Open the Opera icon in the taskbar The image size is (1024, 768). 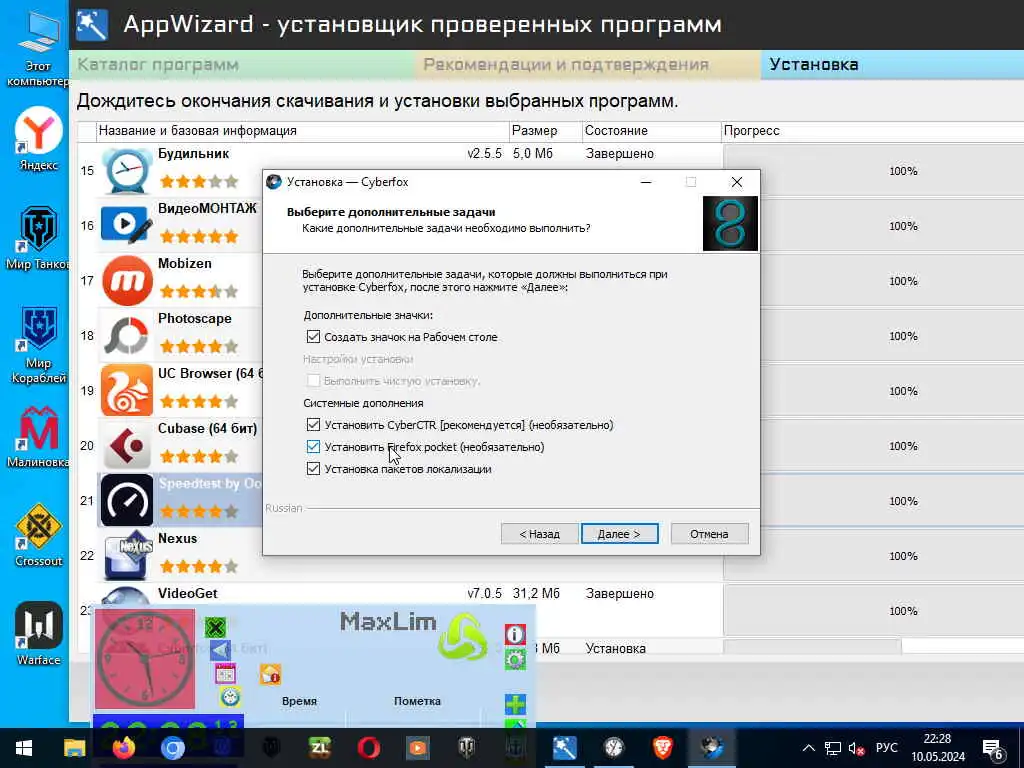(x=368, y=747)
